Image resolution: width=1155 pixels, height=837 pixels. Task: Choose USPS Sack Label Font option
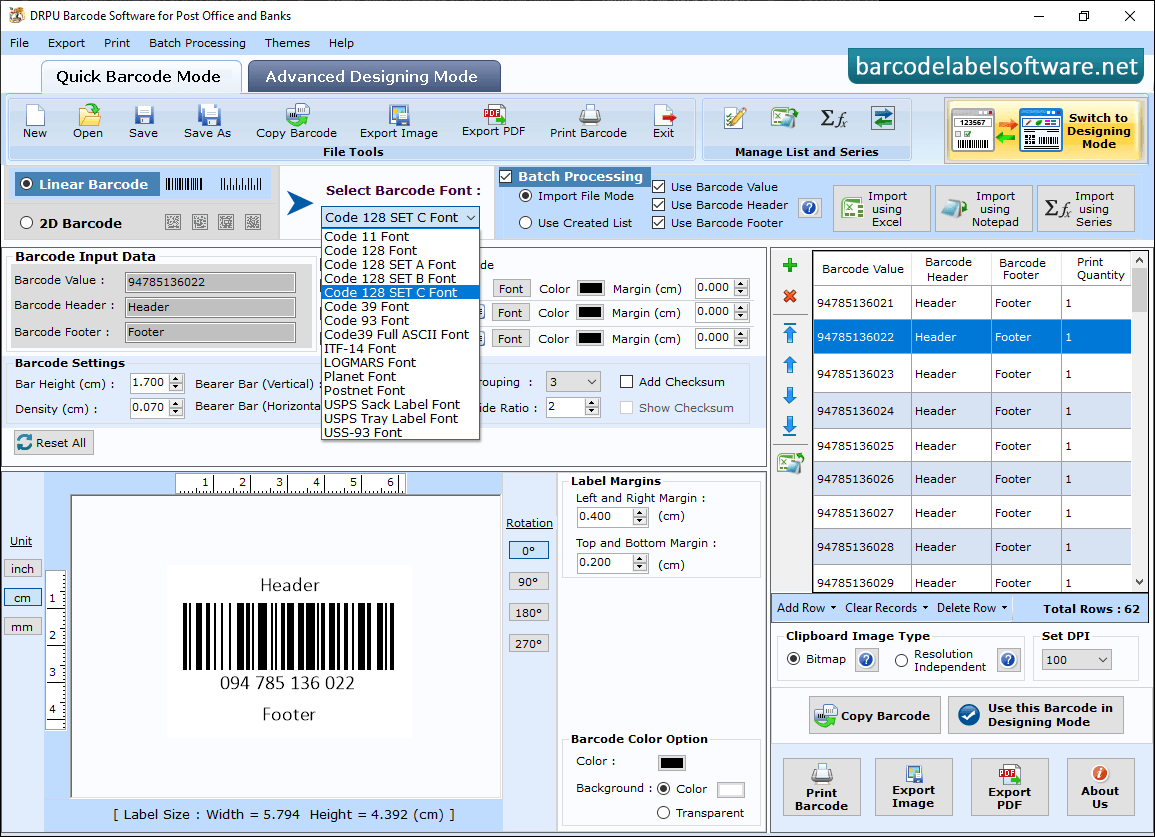point(401,405)
